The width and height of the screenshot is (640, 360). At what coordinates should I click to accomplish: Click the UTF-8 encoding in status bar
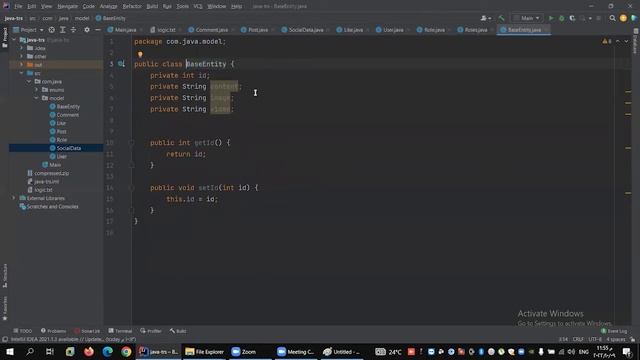pyautogui.click(x=595, y=339)
